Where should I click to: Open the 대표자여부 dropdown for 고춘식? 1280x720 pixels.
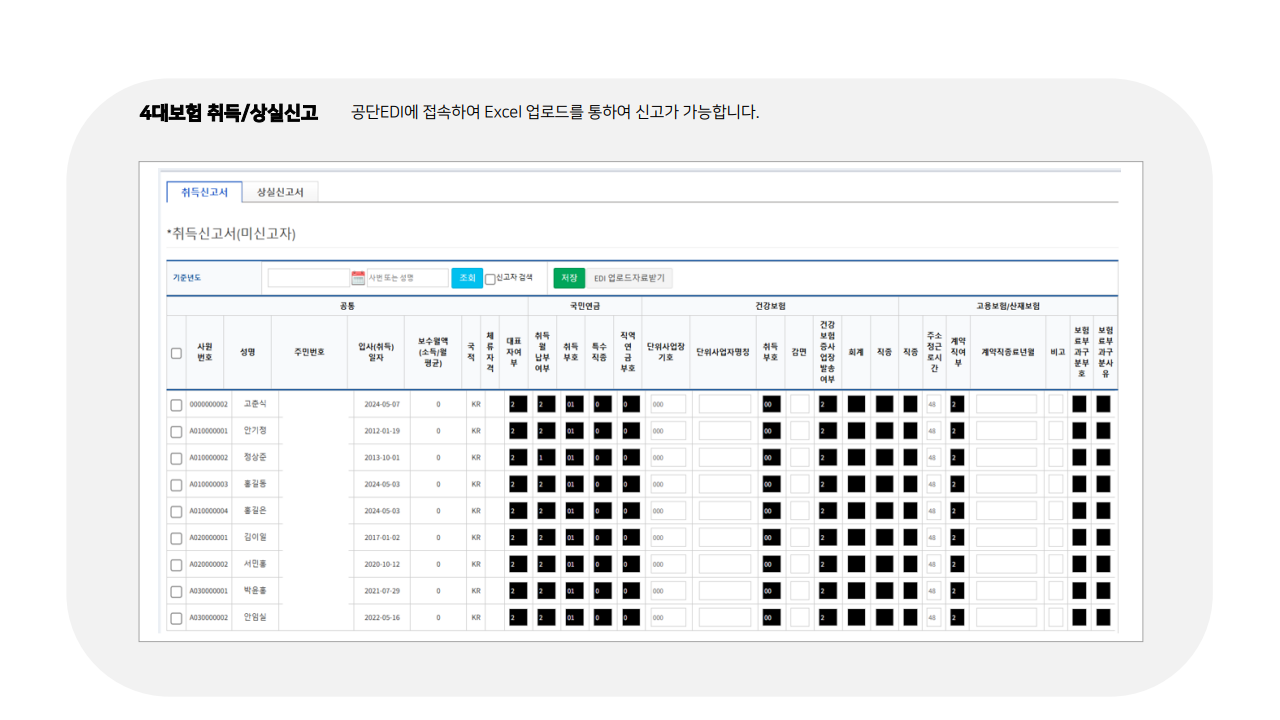pyautogui.click(x=517, y=403)
